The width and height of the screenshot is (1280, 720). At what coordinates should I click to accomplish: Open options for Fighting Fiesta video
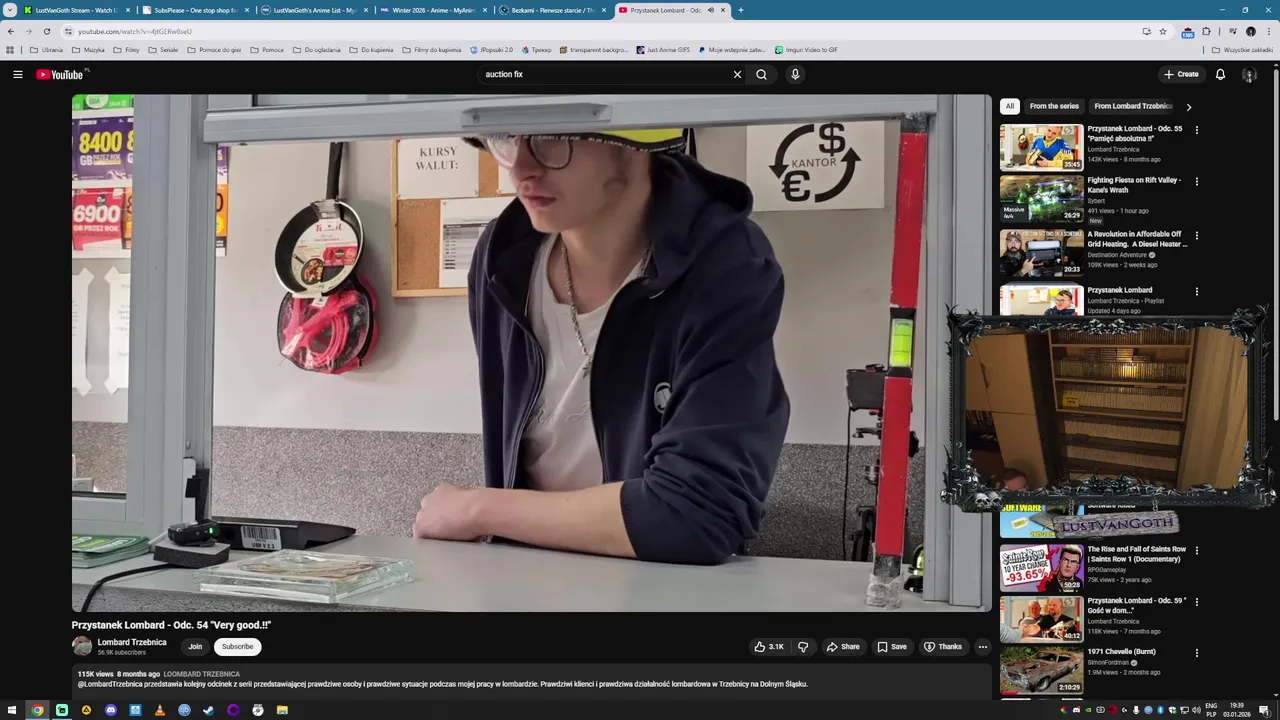point(1196,182)
